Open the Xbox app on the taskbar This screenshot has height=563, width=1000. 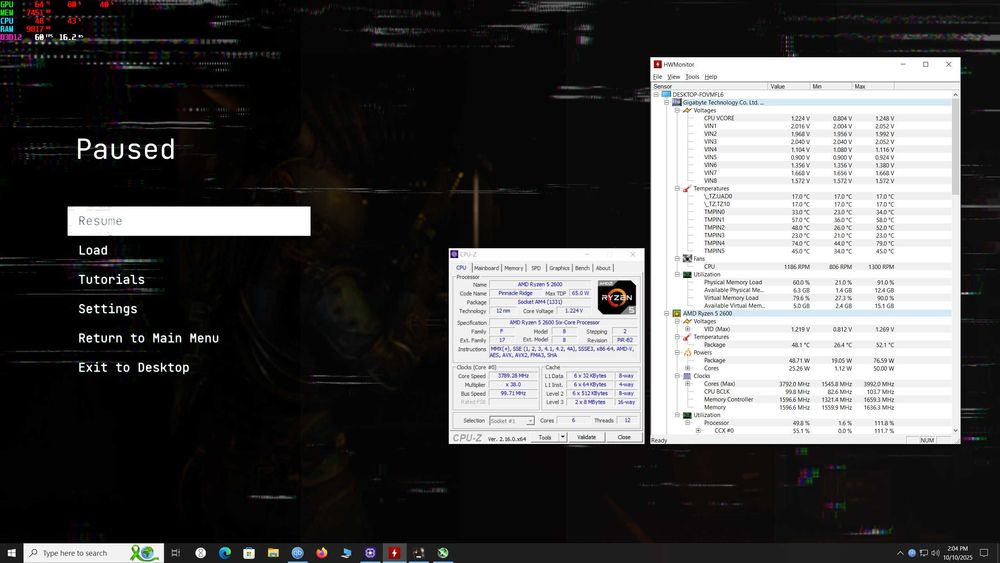pyautogui.click(x=443, y=553)
